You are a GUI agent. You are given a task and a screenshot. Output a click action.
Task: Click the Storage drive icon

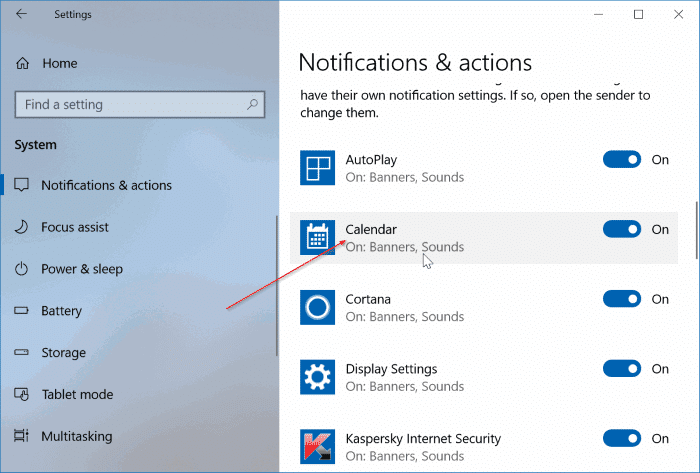[21, 352]
